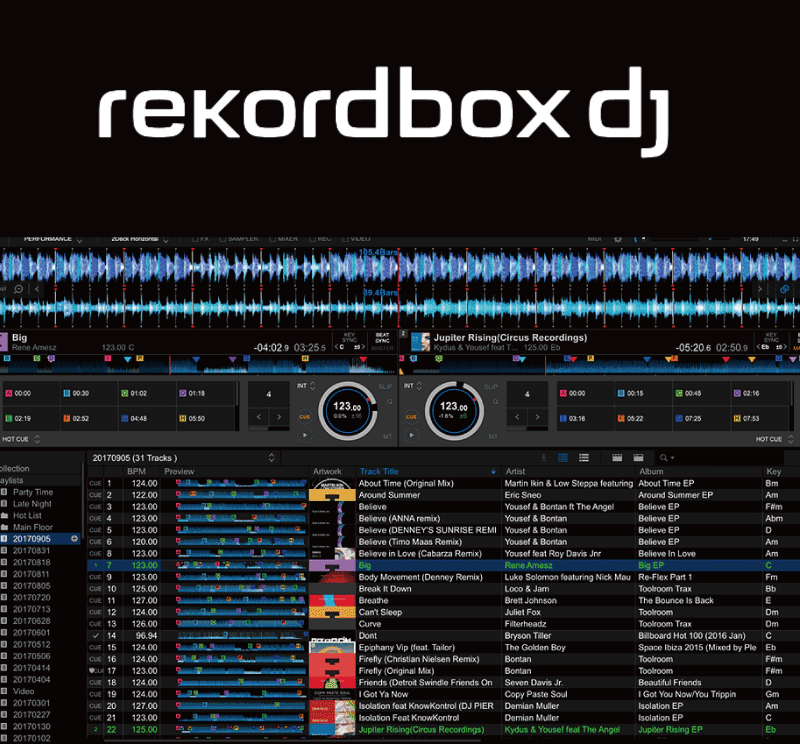The width and height of the screenshot is (800, 744).
Task: Click the plus icon next to 20170905 playlist
Action: pyautogui.click(x=74, y=539)
